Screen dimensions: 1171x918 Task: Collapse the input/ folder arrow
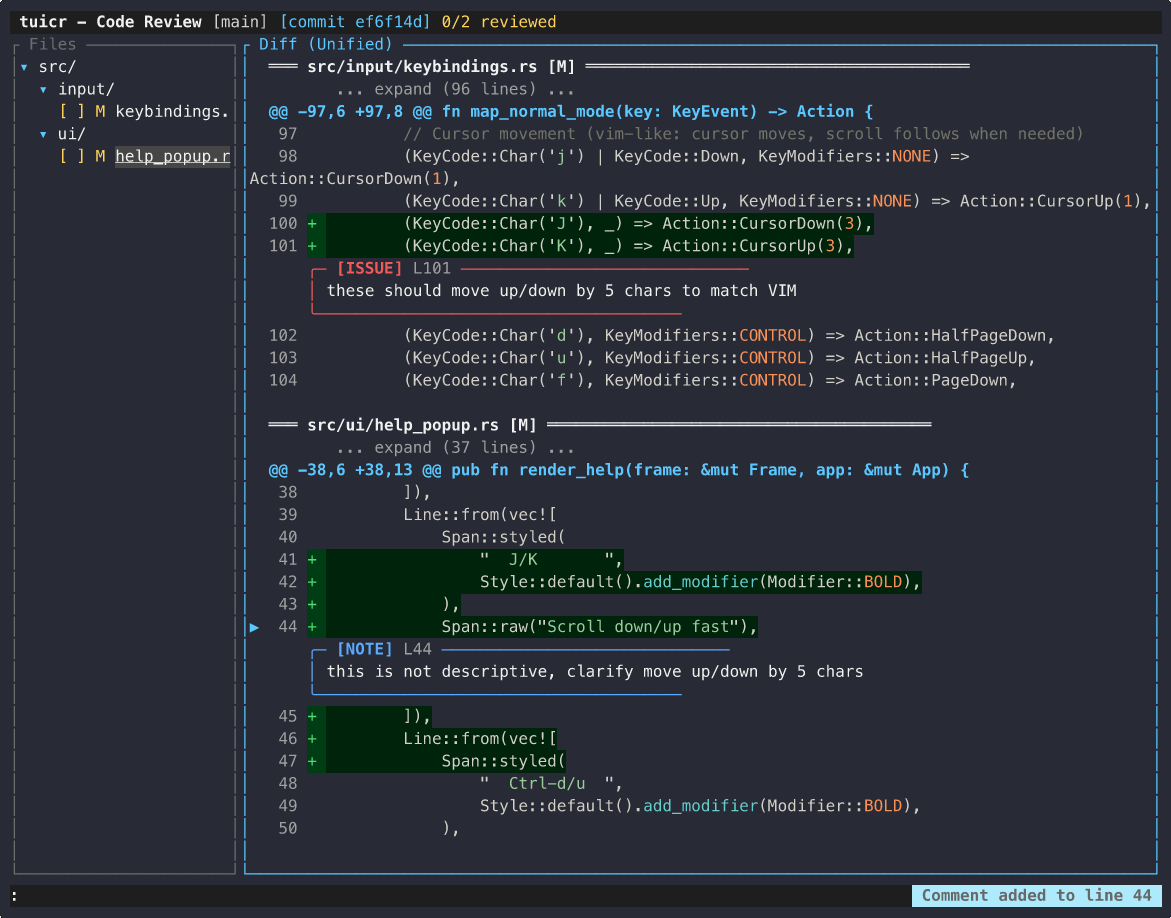tap(43, 90)
